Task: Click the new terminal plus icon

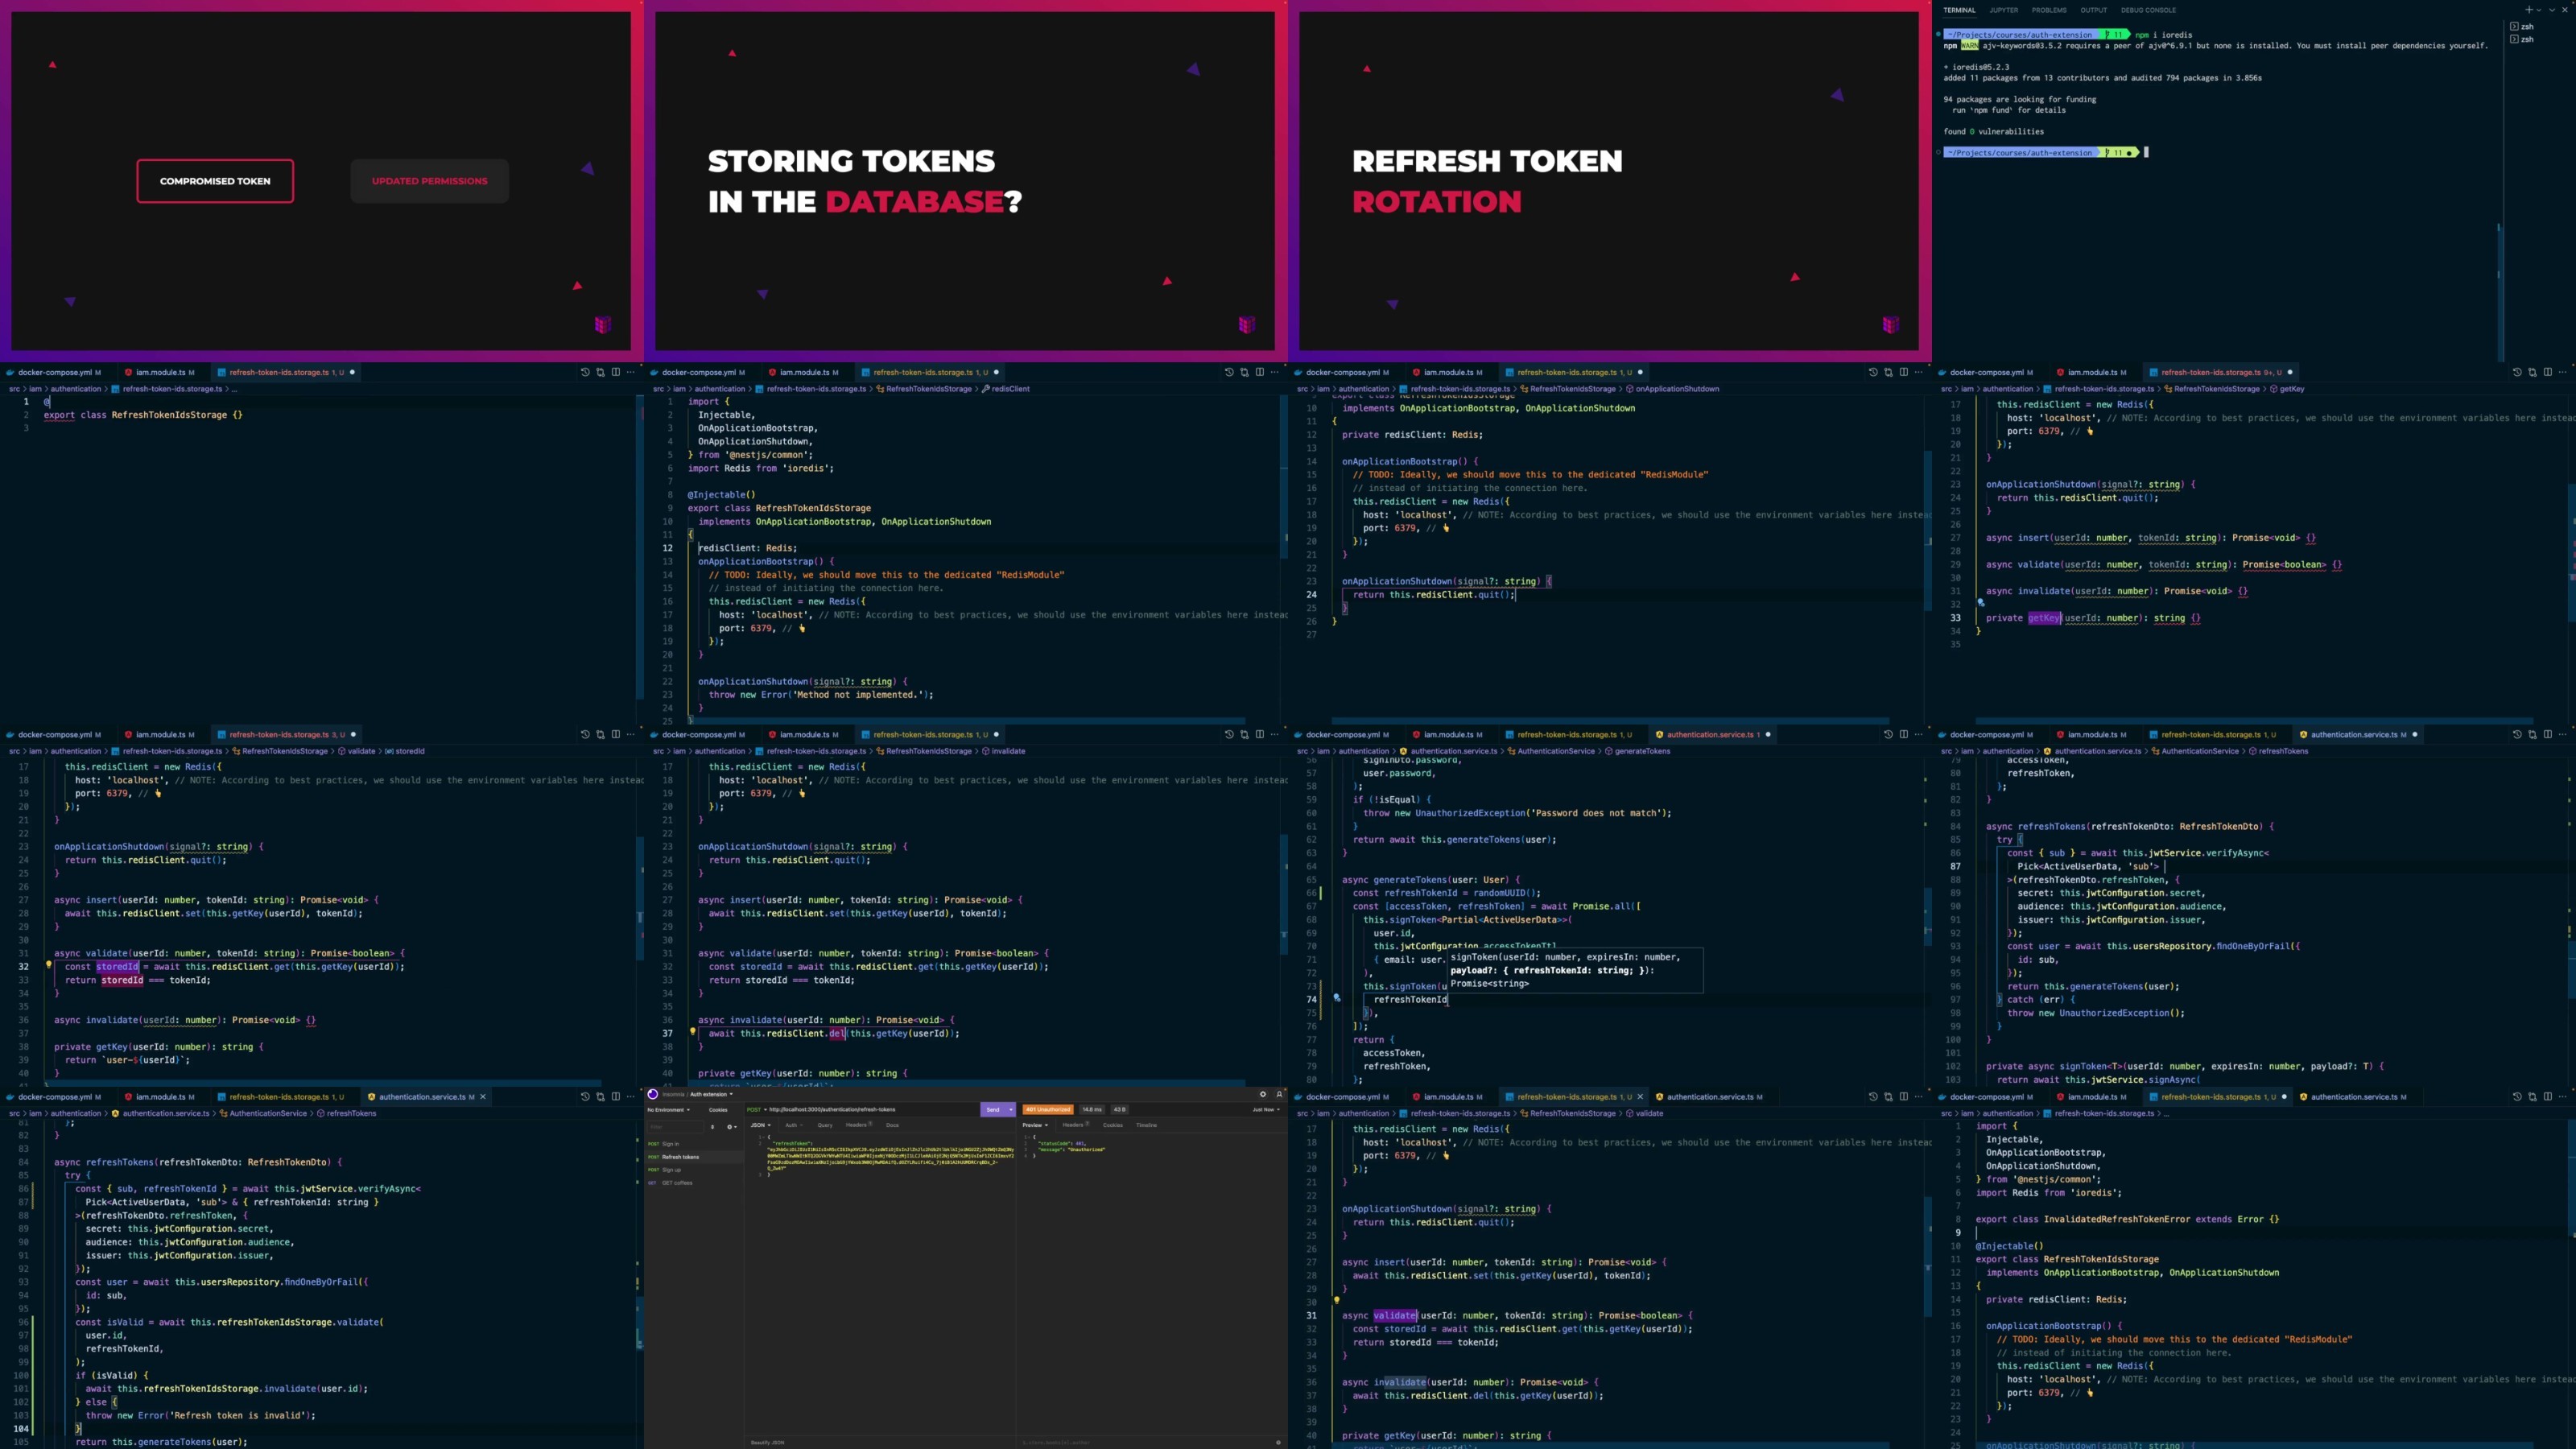Action: [2529, 10]
